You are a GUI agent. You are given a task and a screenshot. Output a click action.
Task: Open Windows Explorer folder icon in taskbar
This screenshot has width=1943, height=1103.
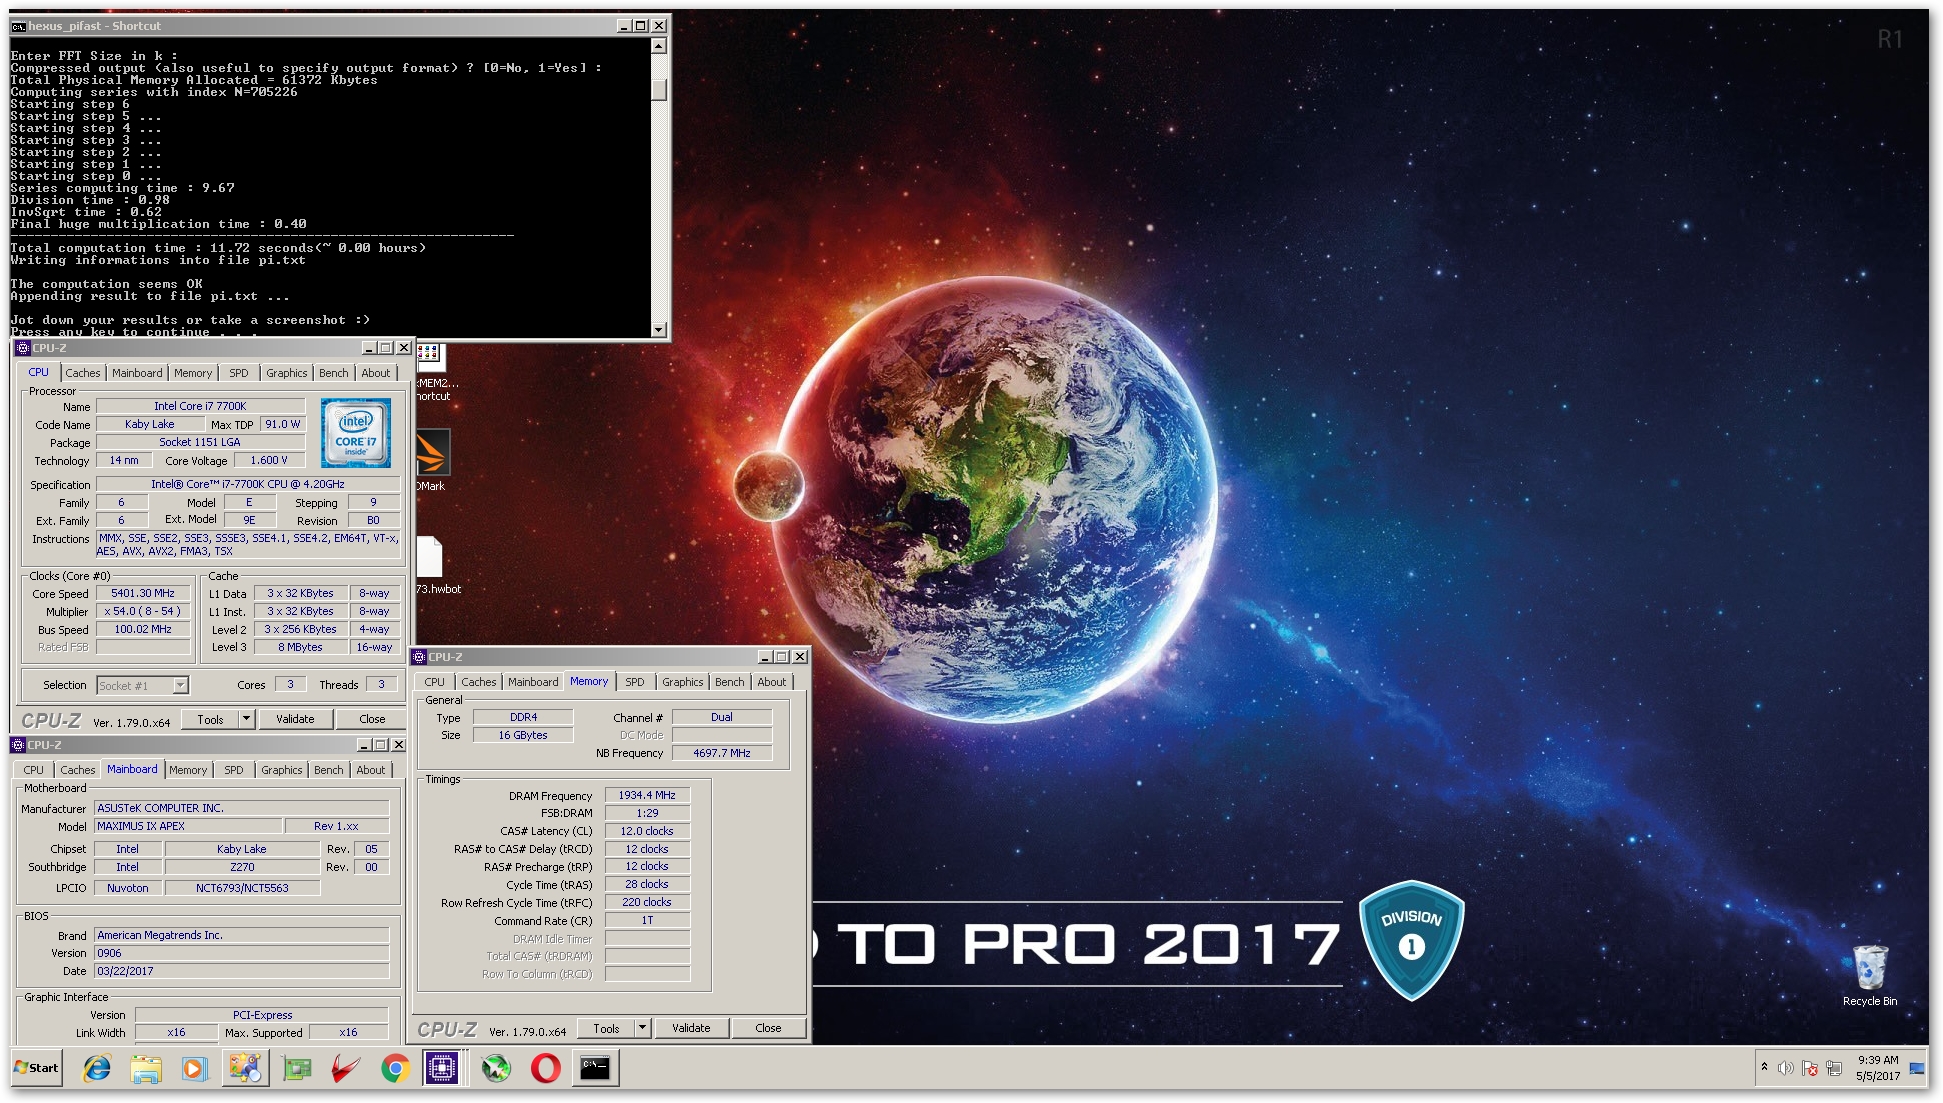pos(146,1068)
